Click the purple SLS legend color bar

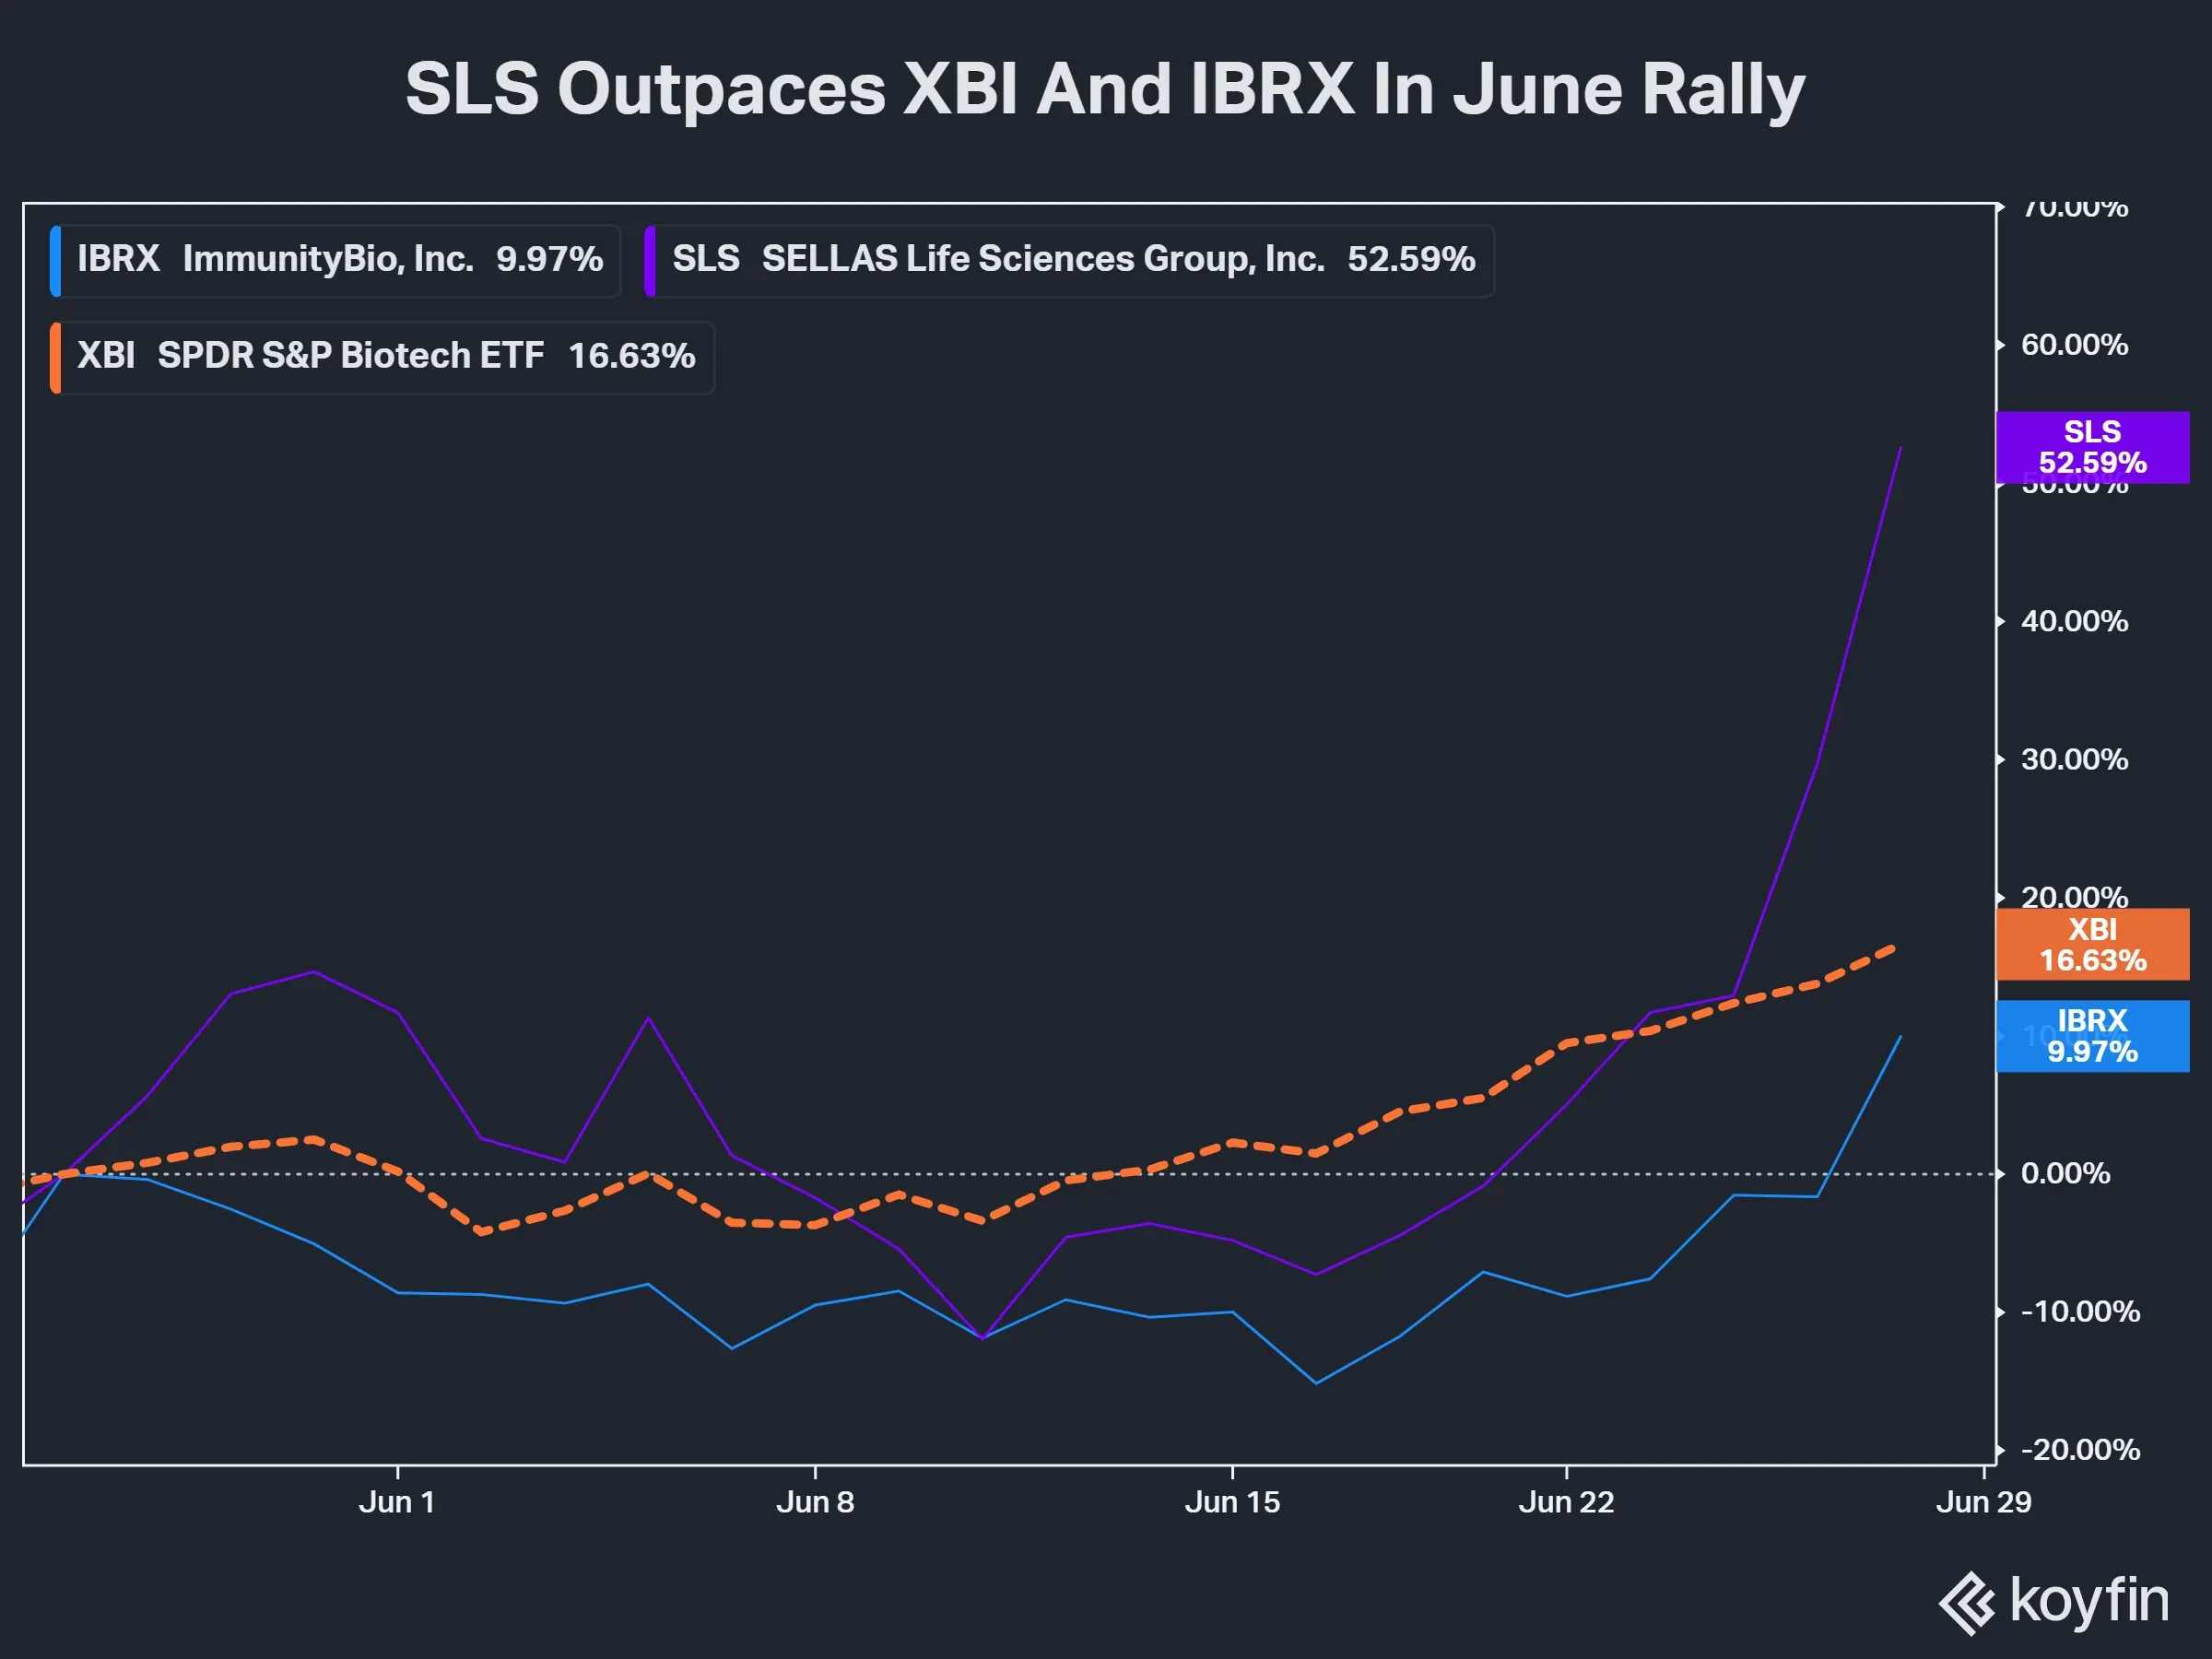tap(650, 261)
